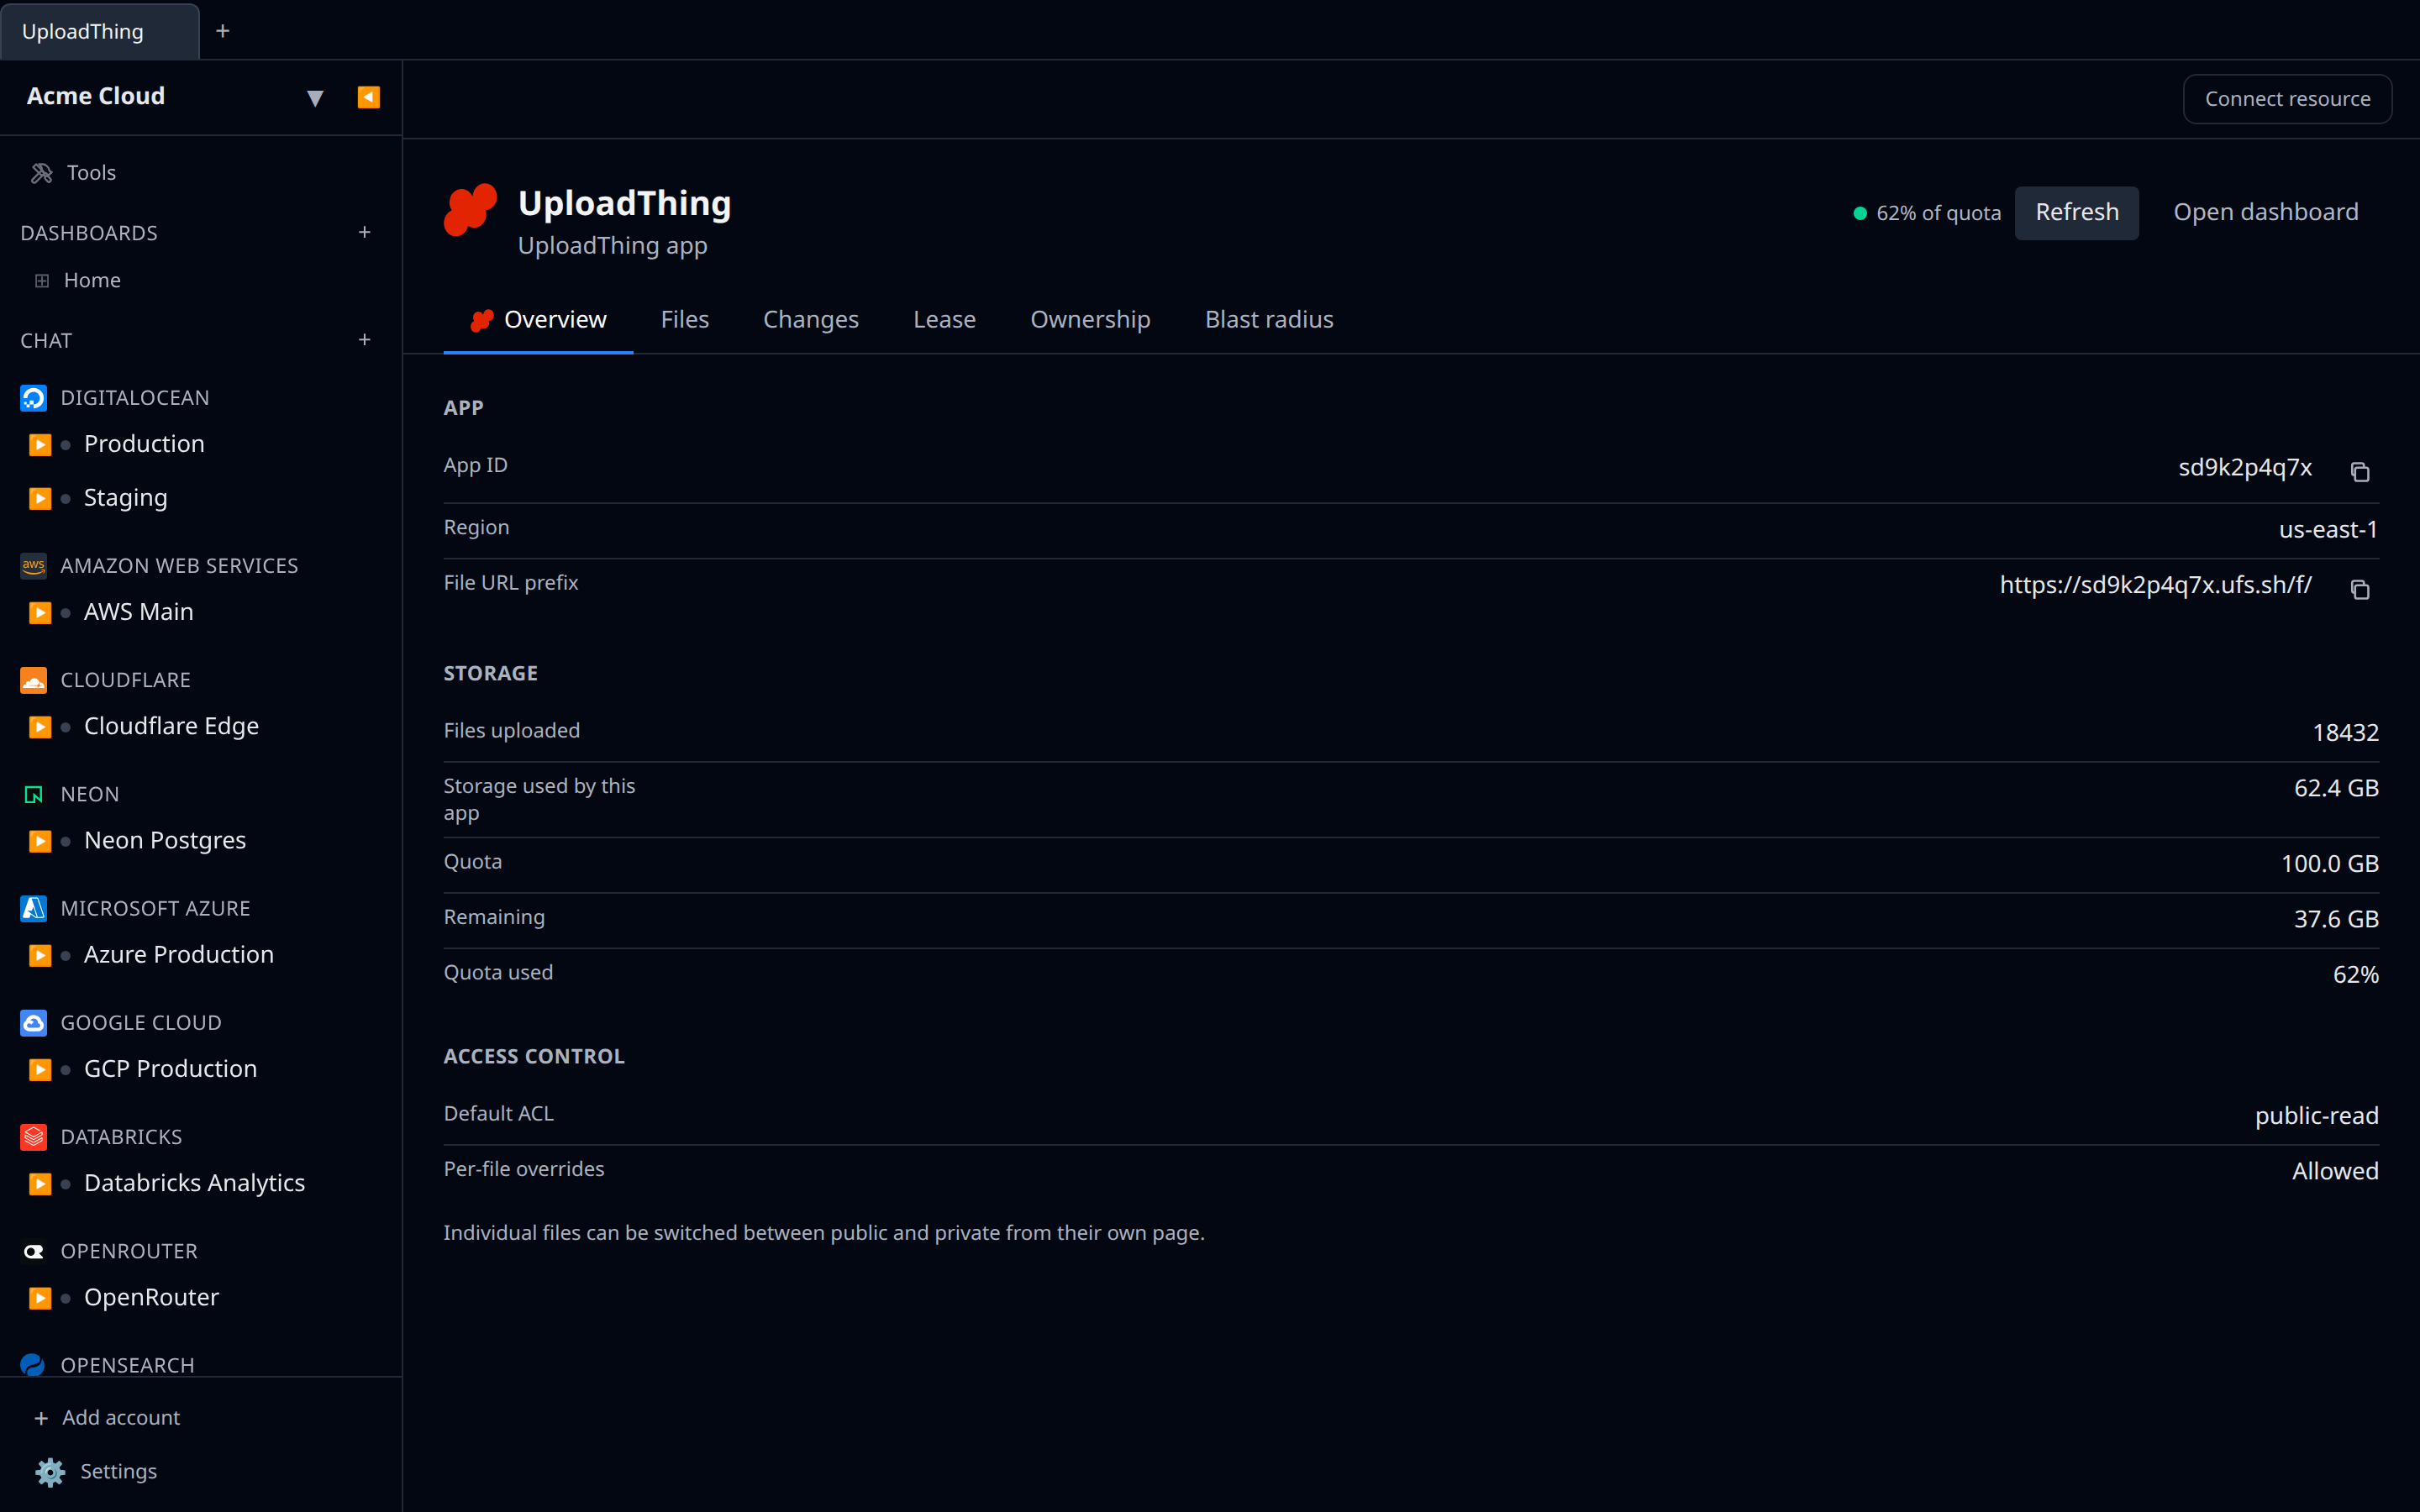
Task: Click Add account in sidebar
Action: pyautogui.click(x=121, y=1417)
